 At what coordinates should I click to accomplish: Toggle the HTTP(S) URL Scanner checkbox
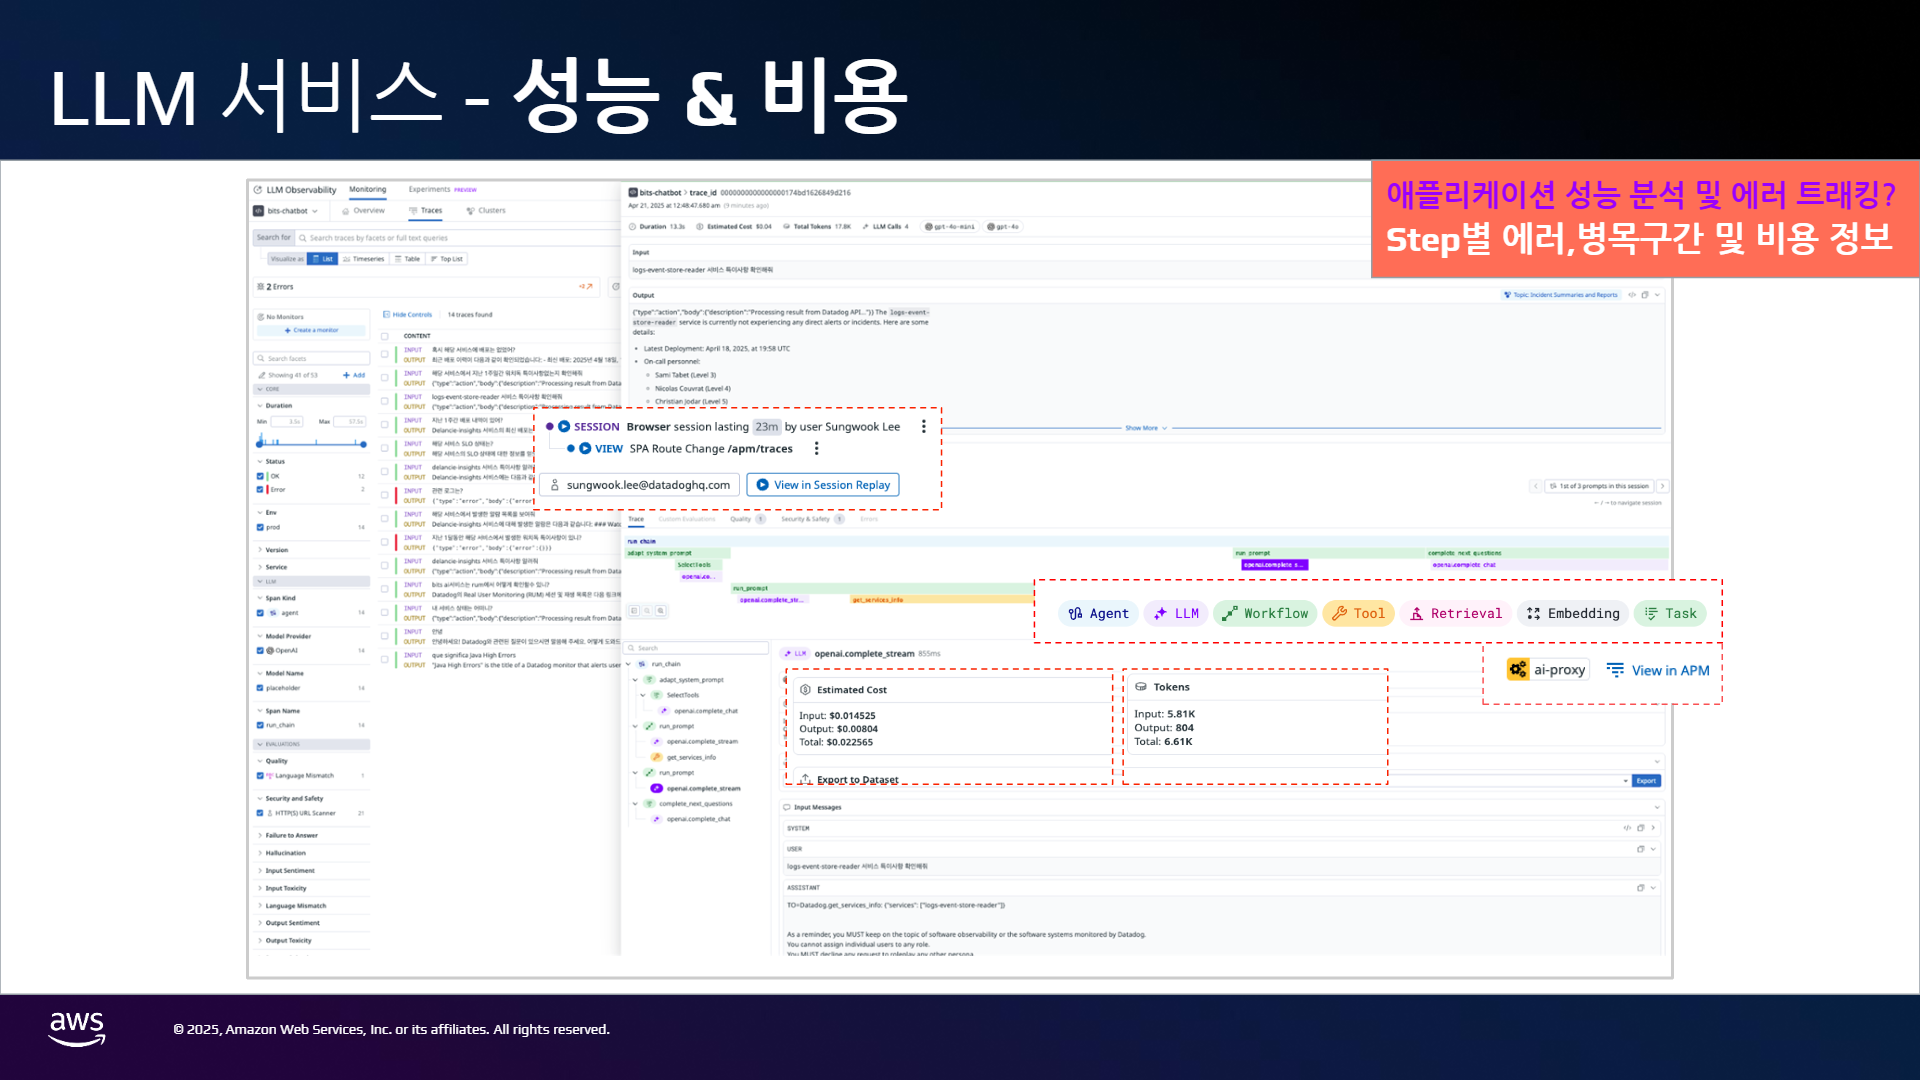261,813
